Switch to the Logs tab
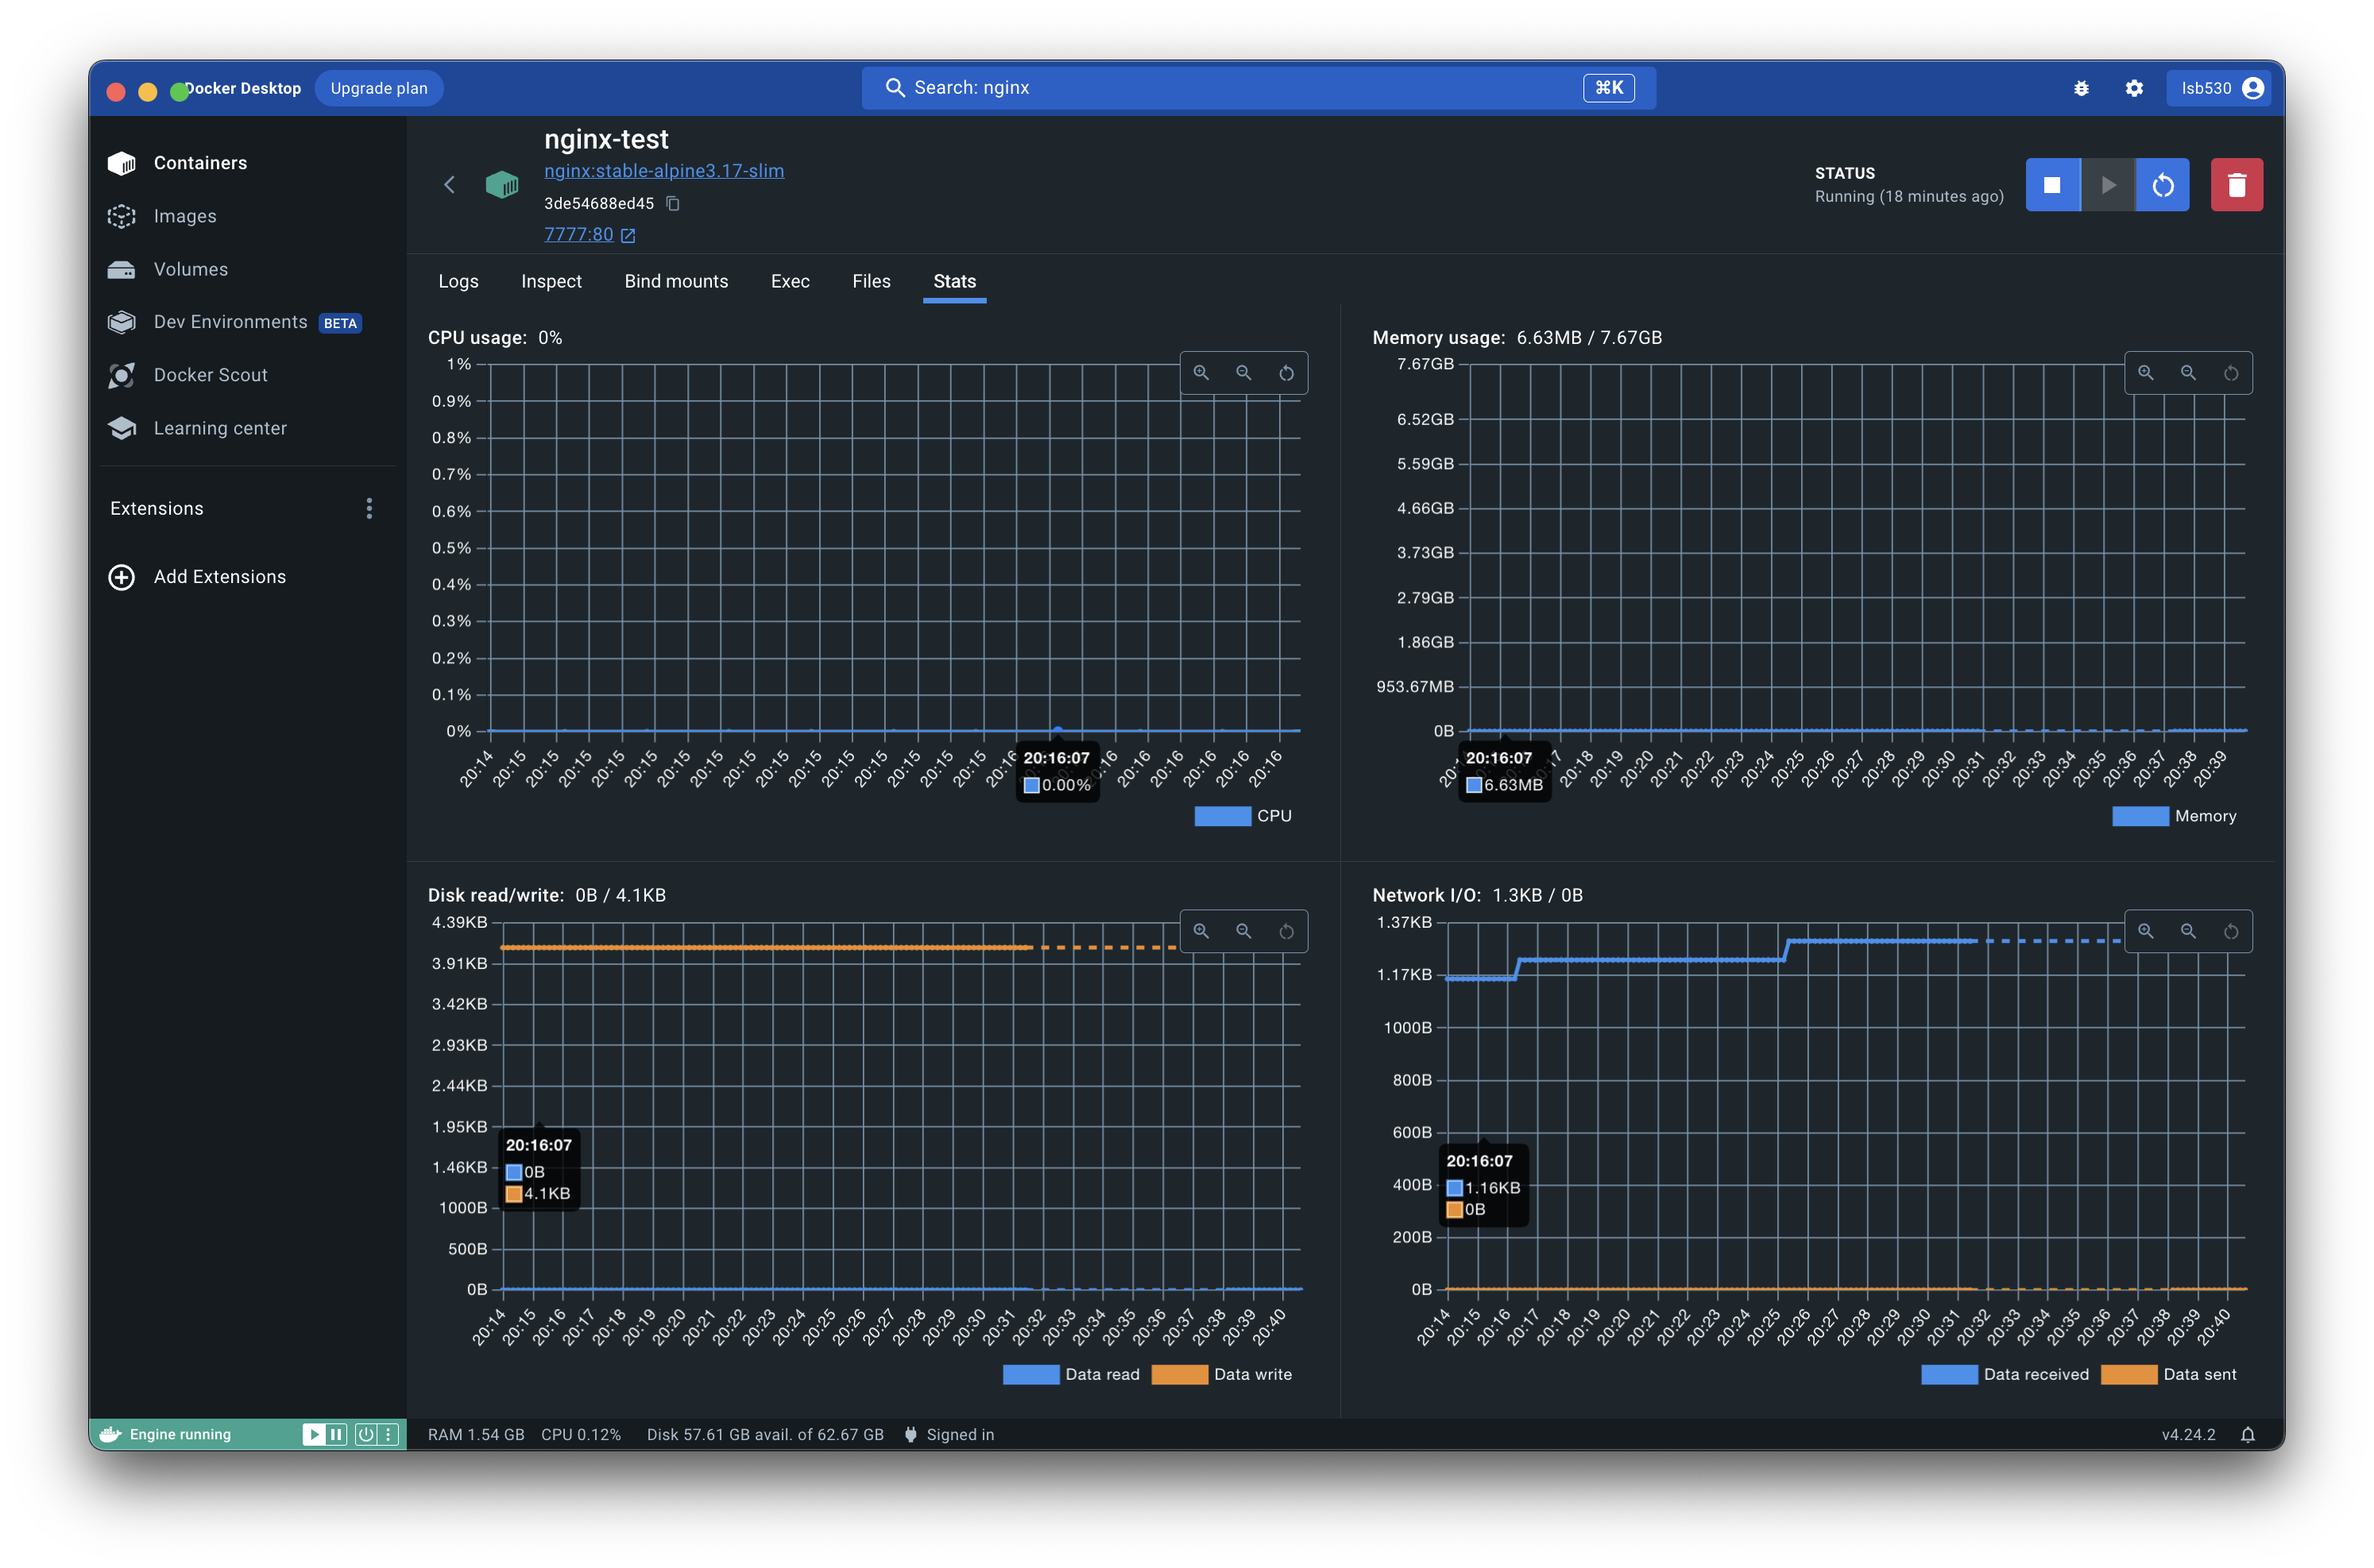The image size is (2374, 1568). point(458,281)
